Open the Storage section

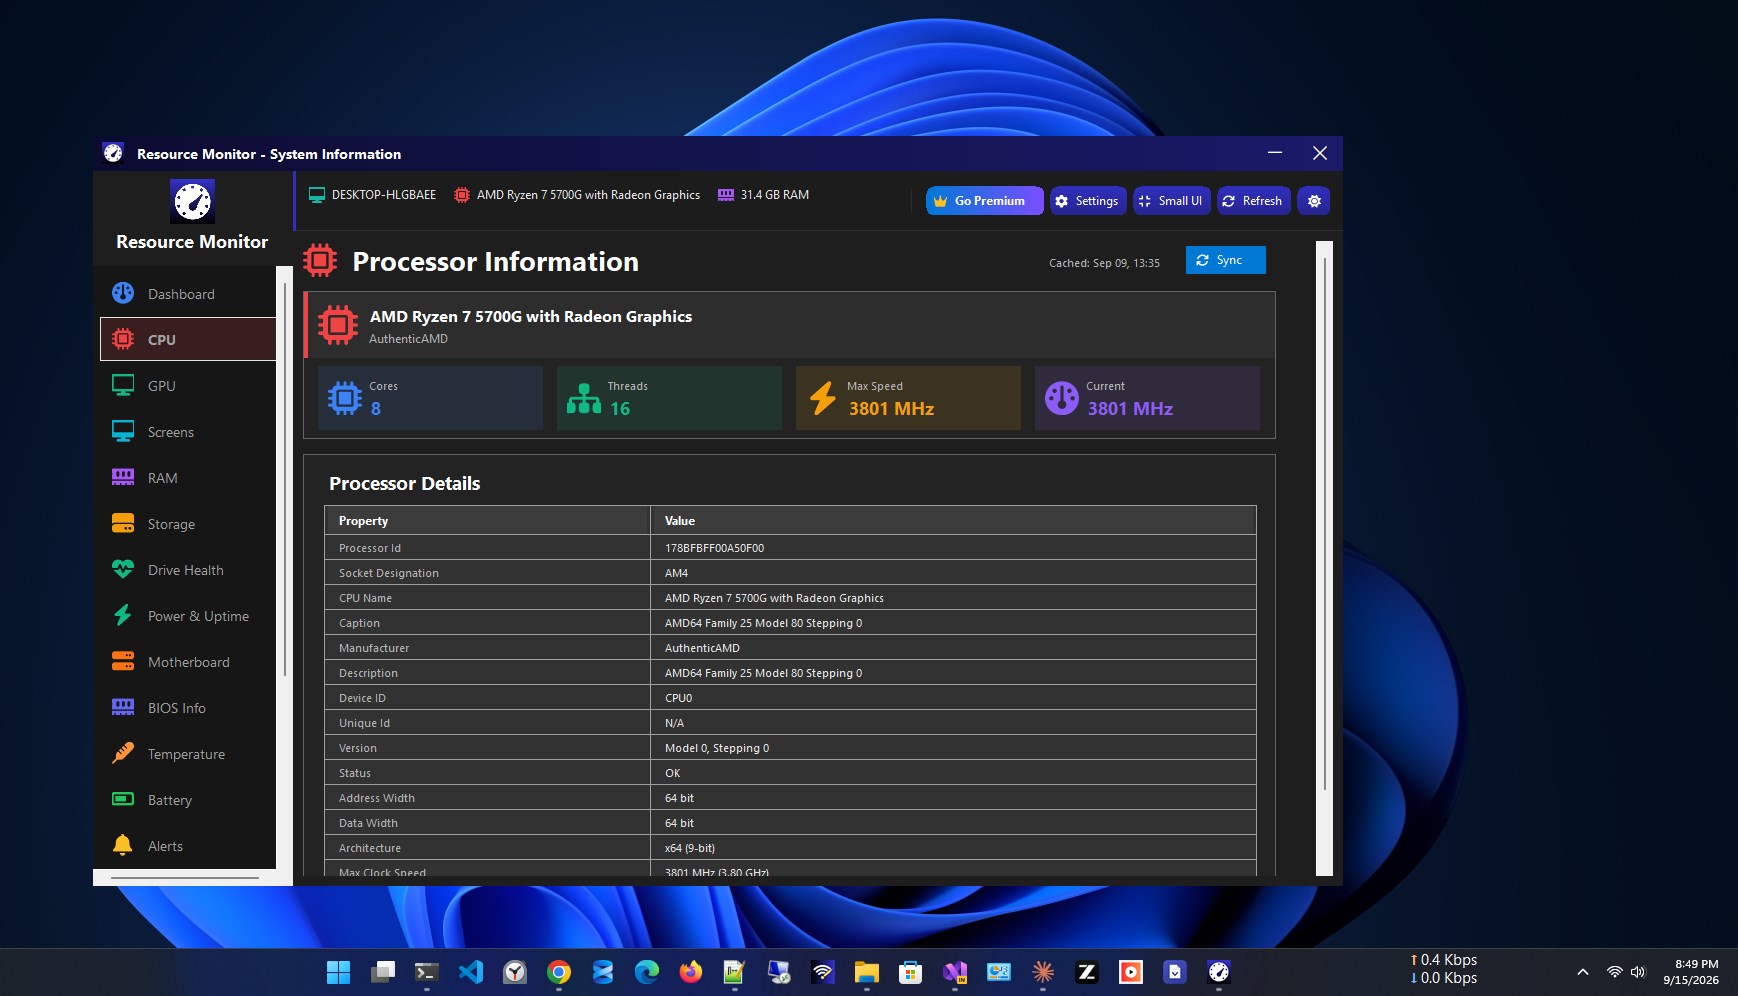pyautogui.click(x=188, y=524)
